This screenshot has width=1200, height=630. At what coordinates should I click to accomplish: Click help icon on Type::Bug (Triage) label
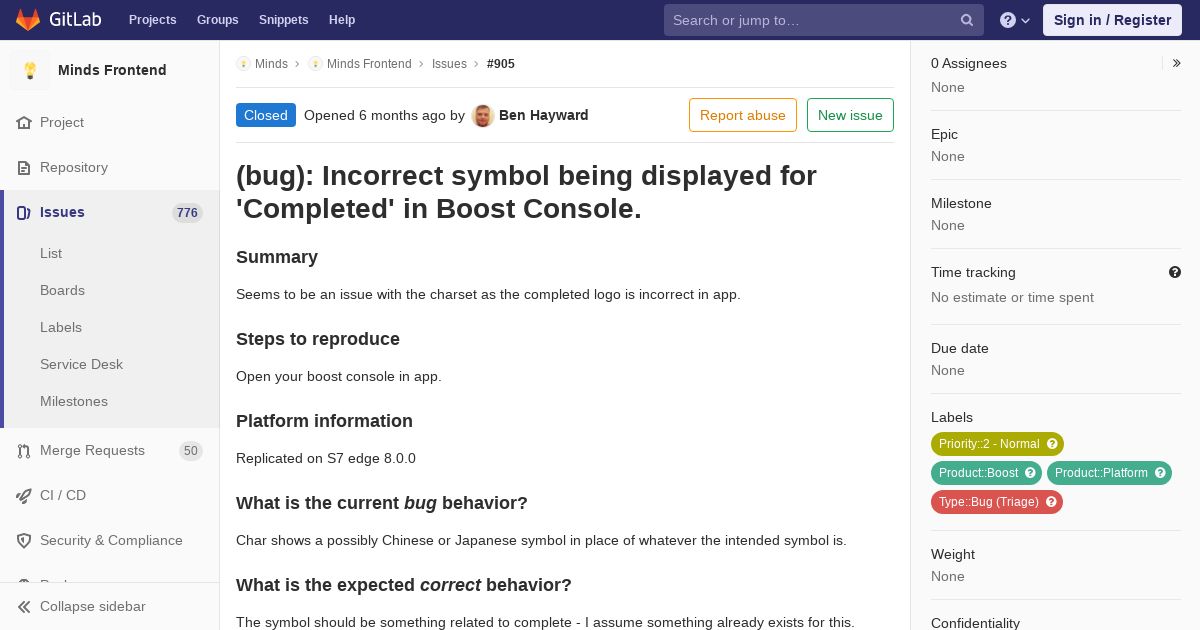[x=1051, y=502]
